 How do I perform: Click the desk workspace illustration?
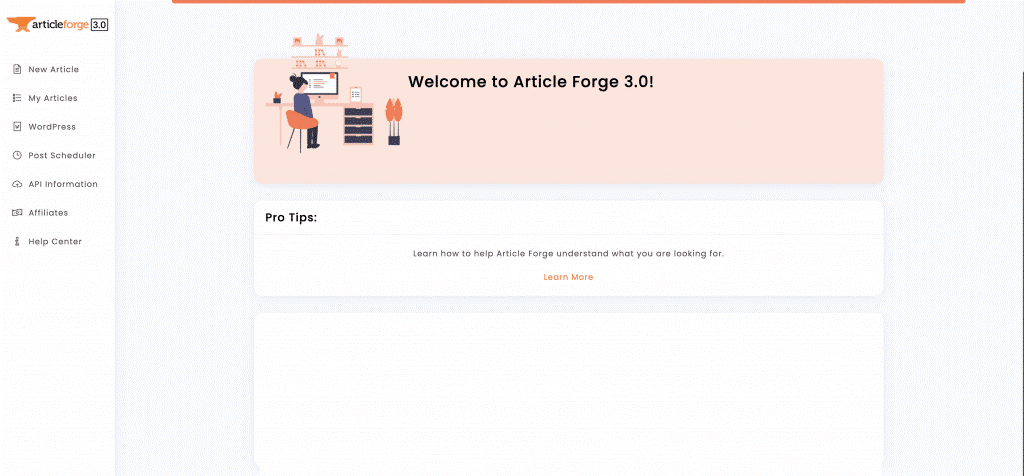[x=334, y=92]
